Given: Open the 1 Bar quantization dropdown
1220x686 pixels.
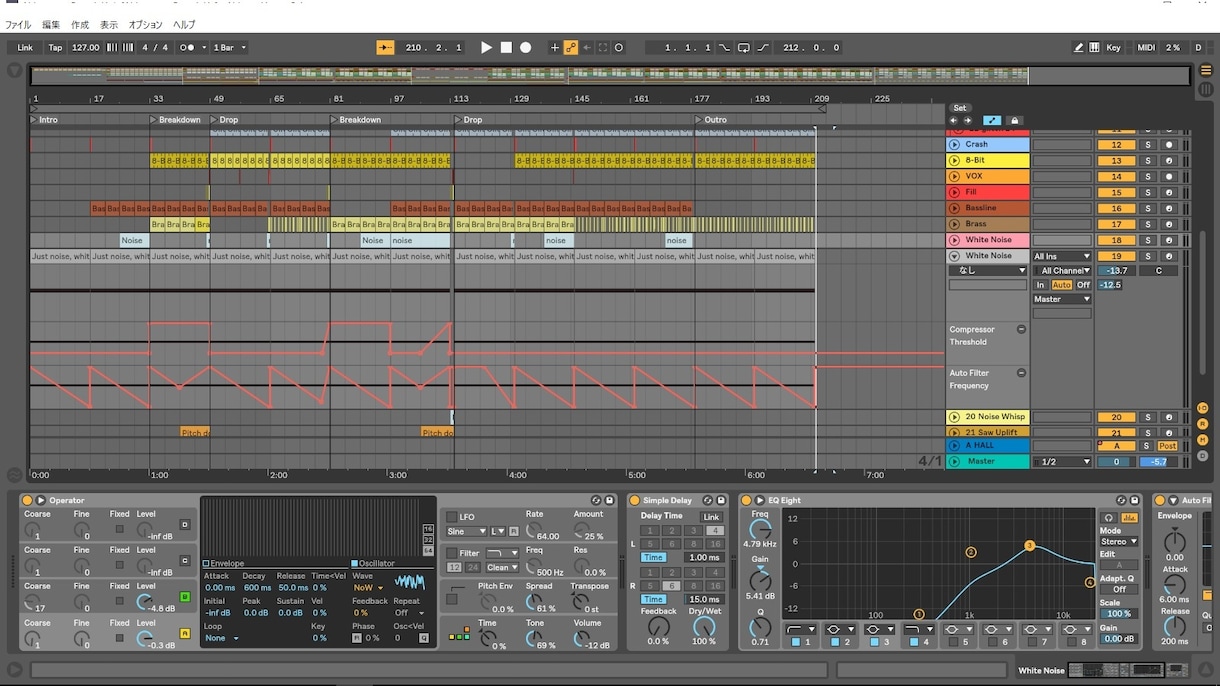Looking at the screenshot, I should [229, 47].
